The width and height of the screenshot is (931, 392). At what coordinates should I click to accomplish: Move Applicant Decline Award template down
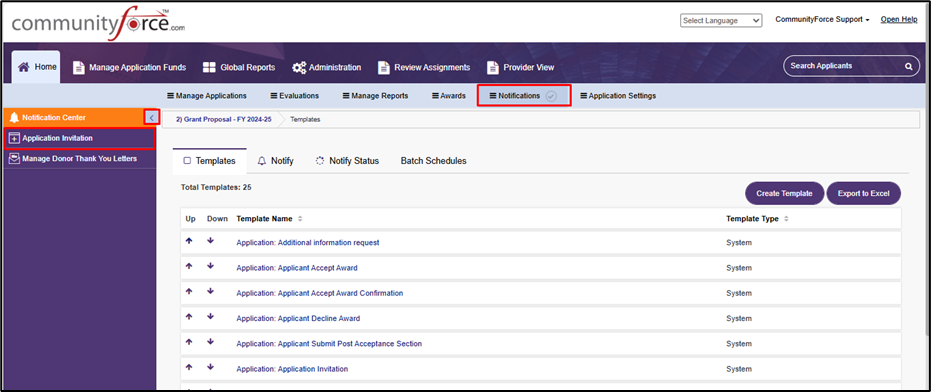210,317
